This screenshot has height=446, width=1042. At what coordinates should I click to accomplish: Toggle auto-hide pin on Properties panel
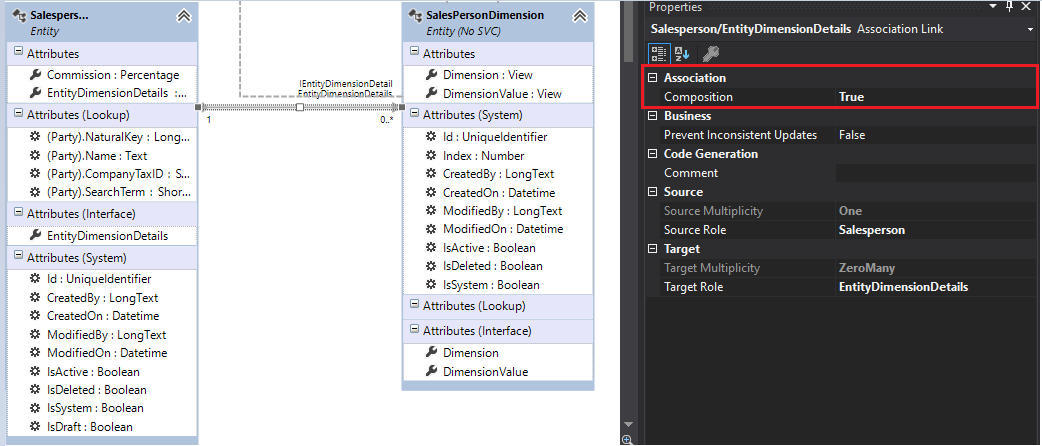pos(1010,6)
